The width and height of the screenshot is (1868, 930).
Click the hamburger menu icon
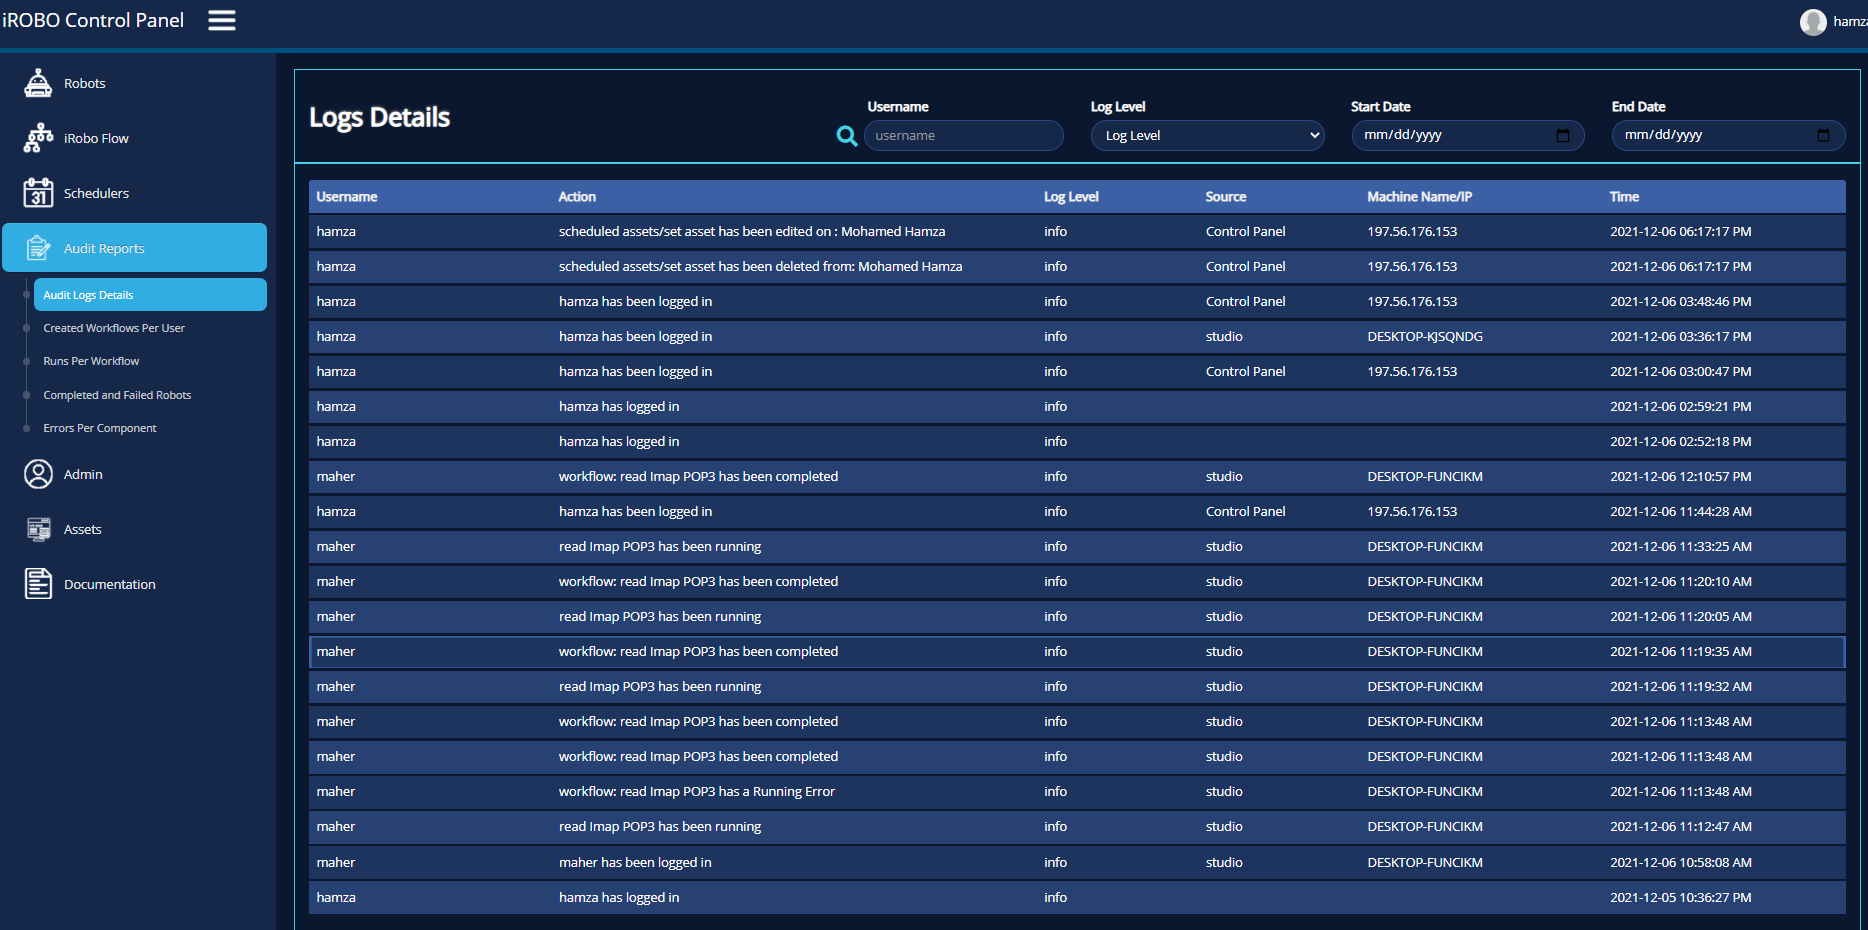coord(221,20)
